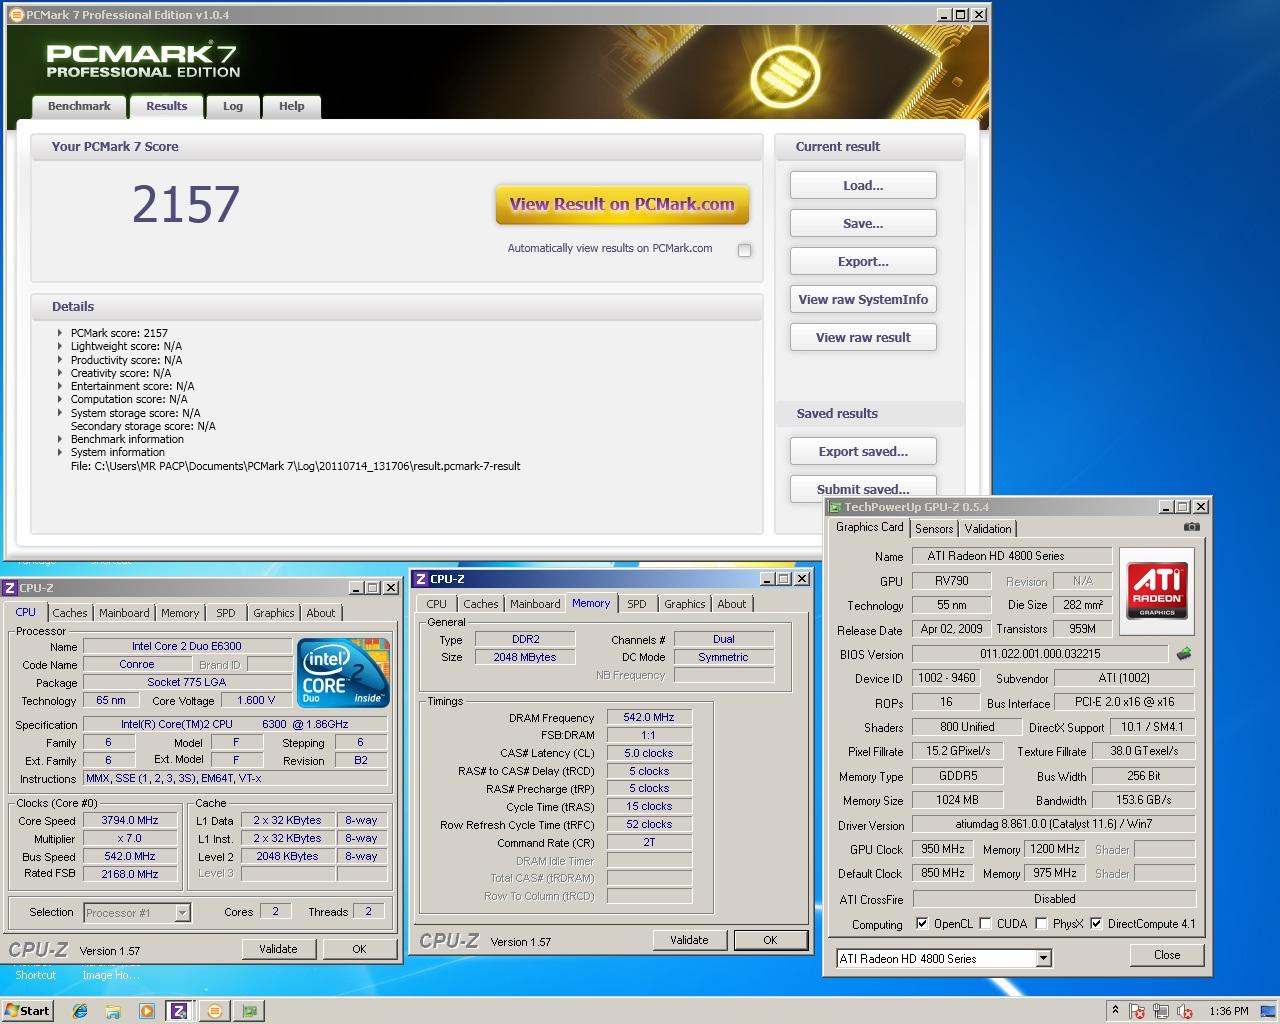This screenshot has width=1280, height=1024.
Task: Enable automatically view results on PCMark.com
Action: click(x=744, y=250)
